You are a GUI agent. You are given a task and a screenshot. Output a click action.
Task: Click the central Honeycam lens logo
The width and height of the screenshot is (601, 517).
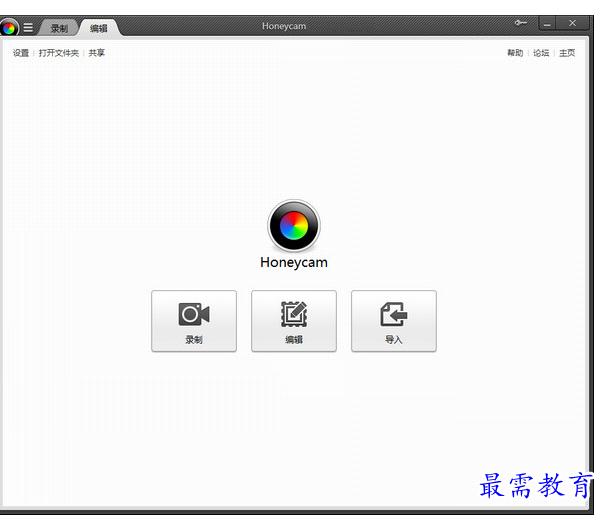click(294, 225)
